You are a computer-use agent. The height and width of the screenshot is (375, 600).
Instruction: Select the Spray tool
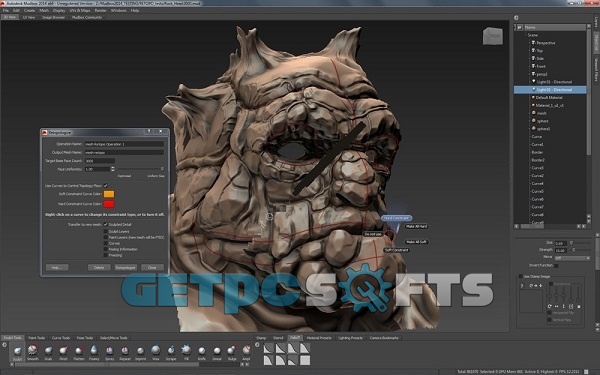[x=109, y=351]
